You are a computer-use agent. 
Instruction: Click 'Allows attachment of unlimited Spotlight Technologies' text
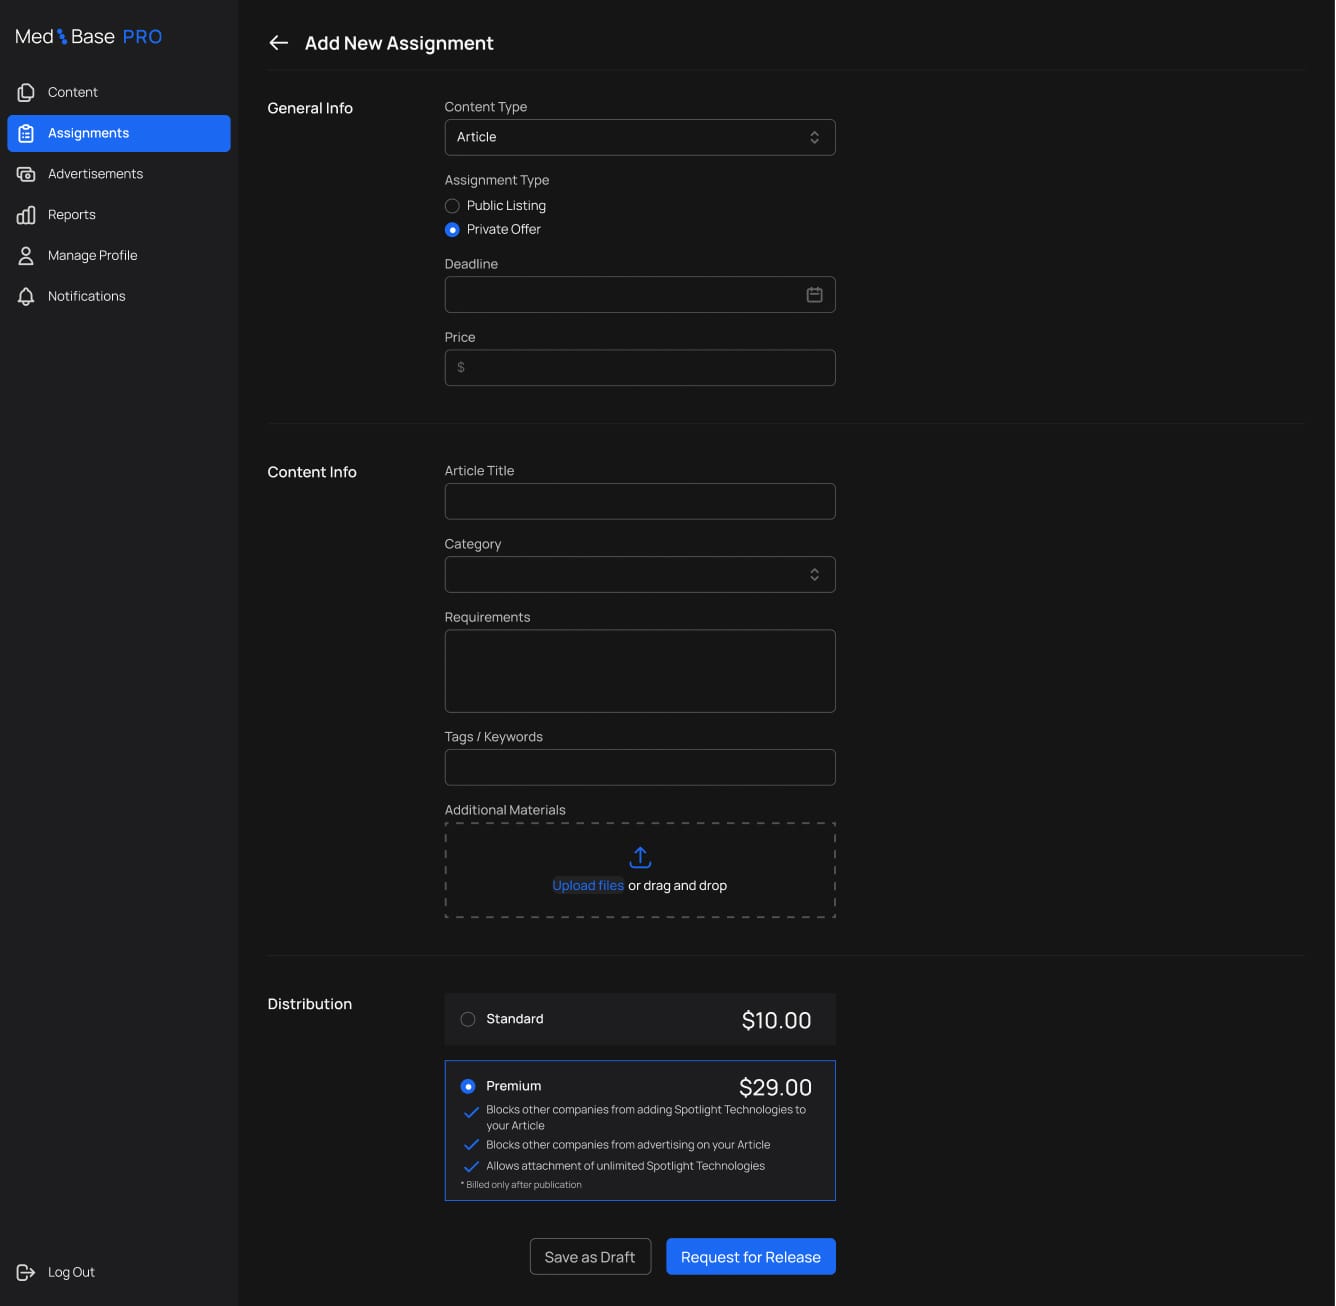pyautogui.click(x=626, y=1166)
